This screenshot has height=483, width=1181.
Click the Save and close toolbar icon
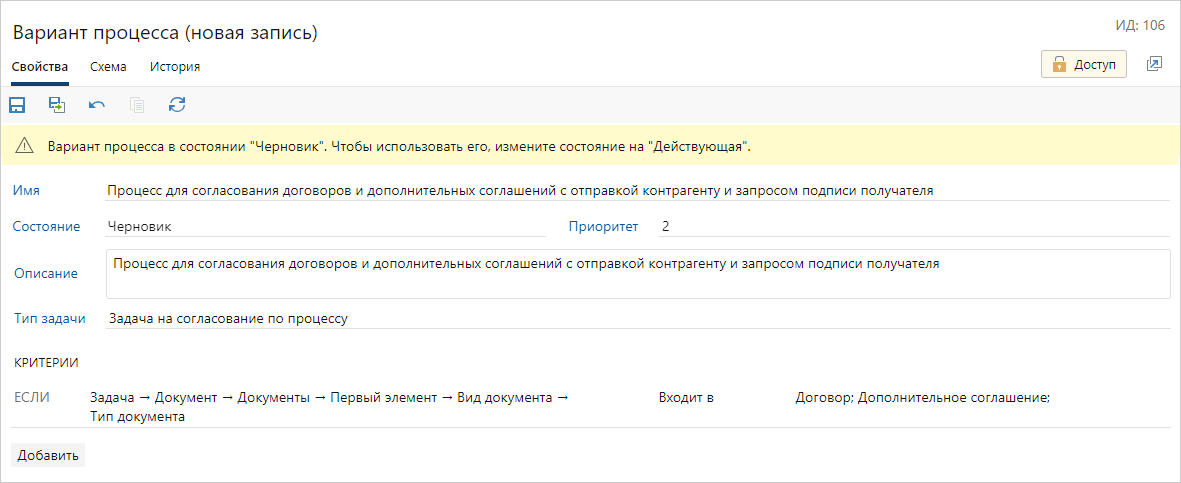coord(56,105)
